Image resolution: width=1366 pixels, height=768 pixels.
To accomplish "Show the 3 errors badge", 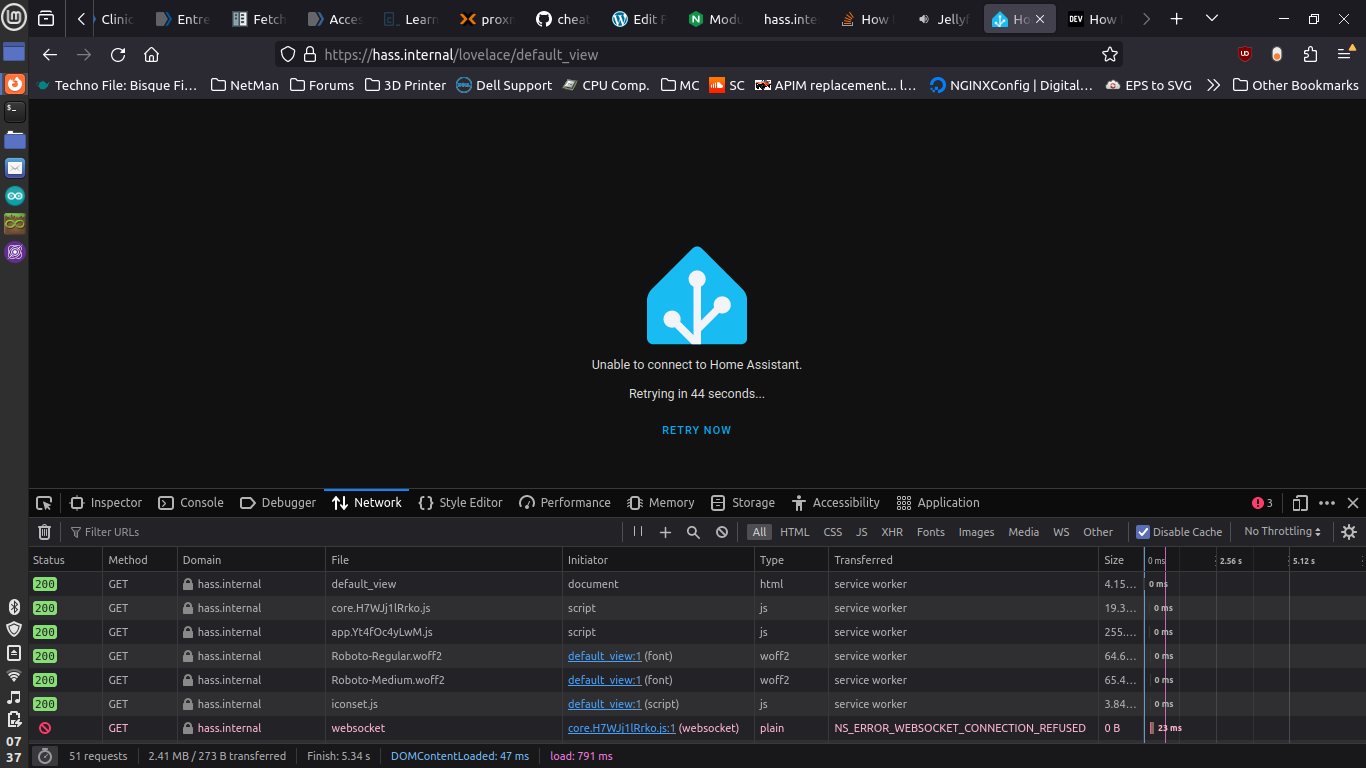I will pyautogui.click(x=1262, y=503).
